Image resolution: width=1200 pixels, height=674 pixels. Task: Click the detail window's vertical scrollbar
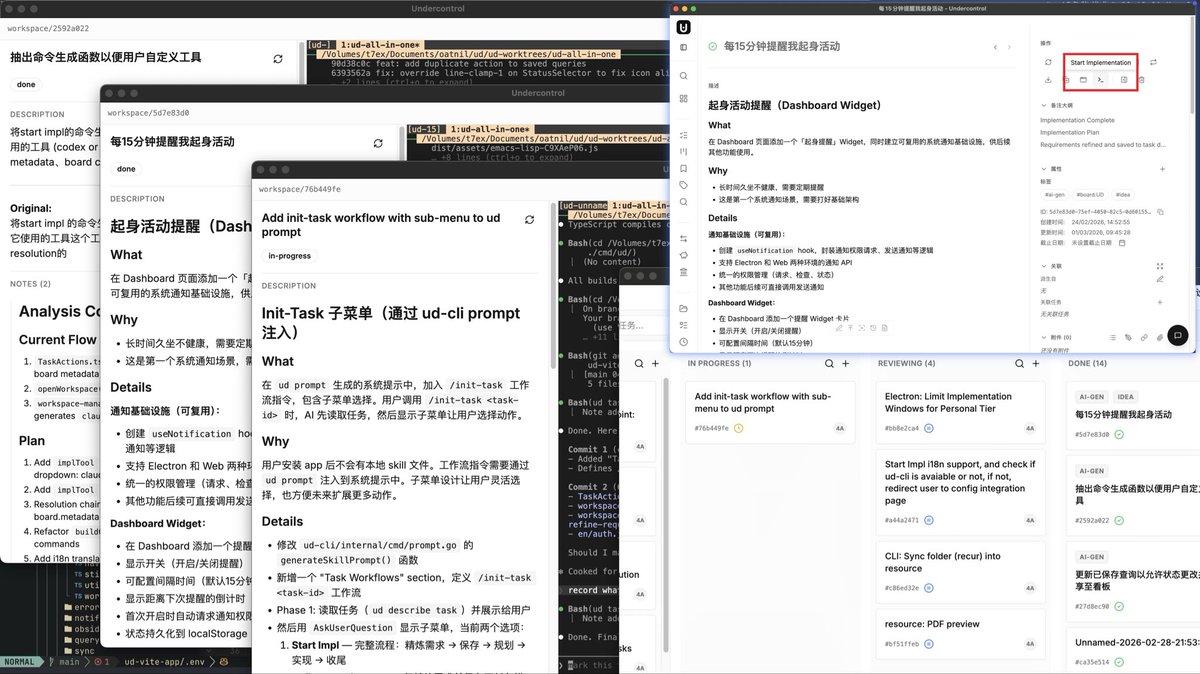1193,70
